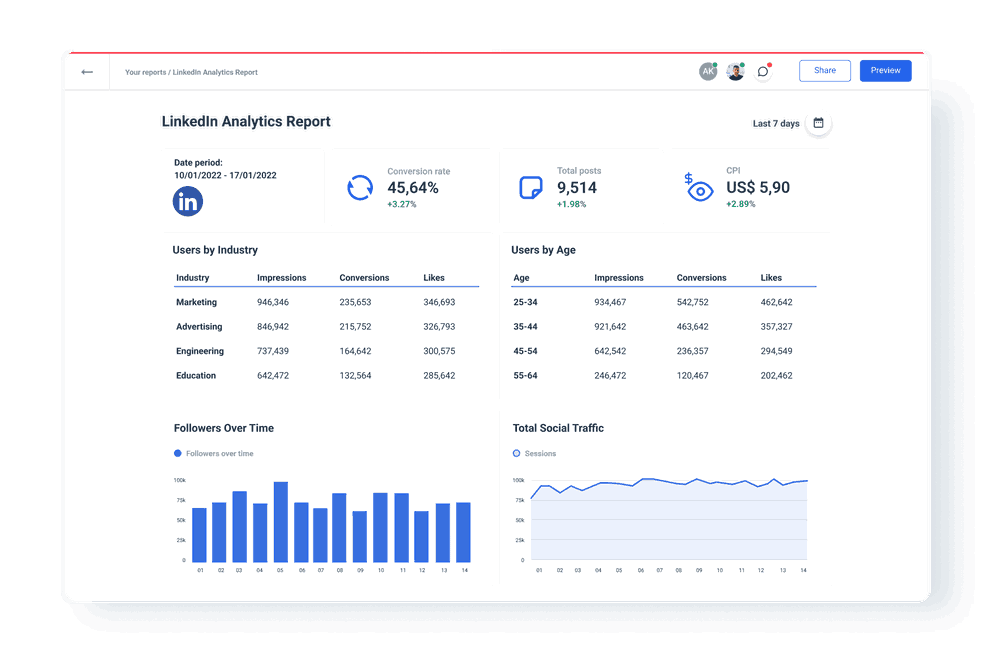
Task: Select the LinkedIn Analytics Report breadcrumb
Action: (x=213, y=72)
